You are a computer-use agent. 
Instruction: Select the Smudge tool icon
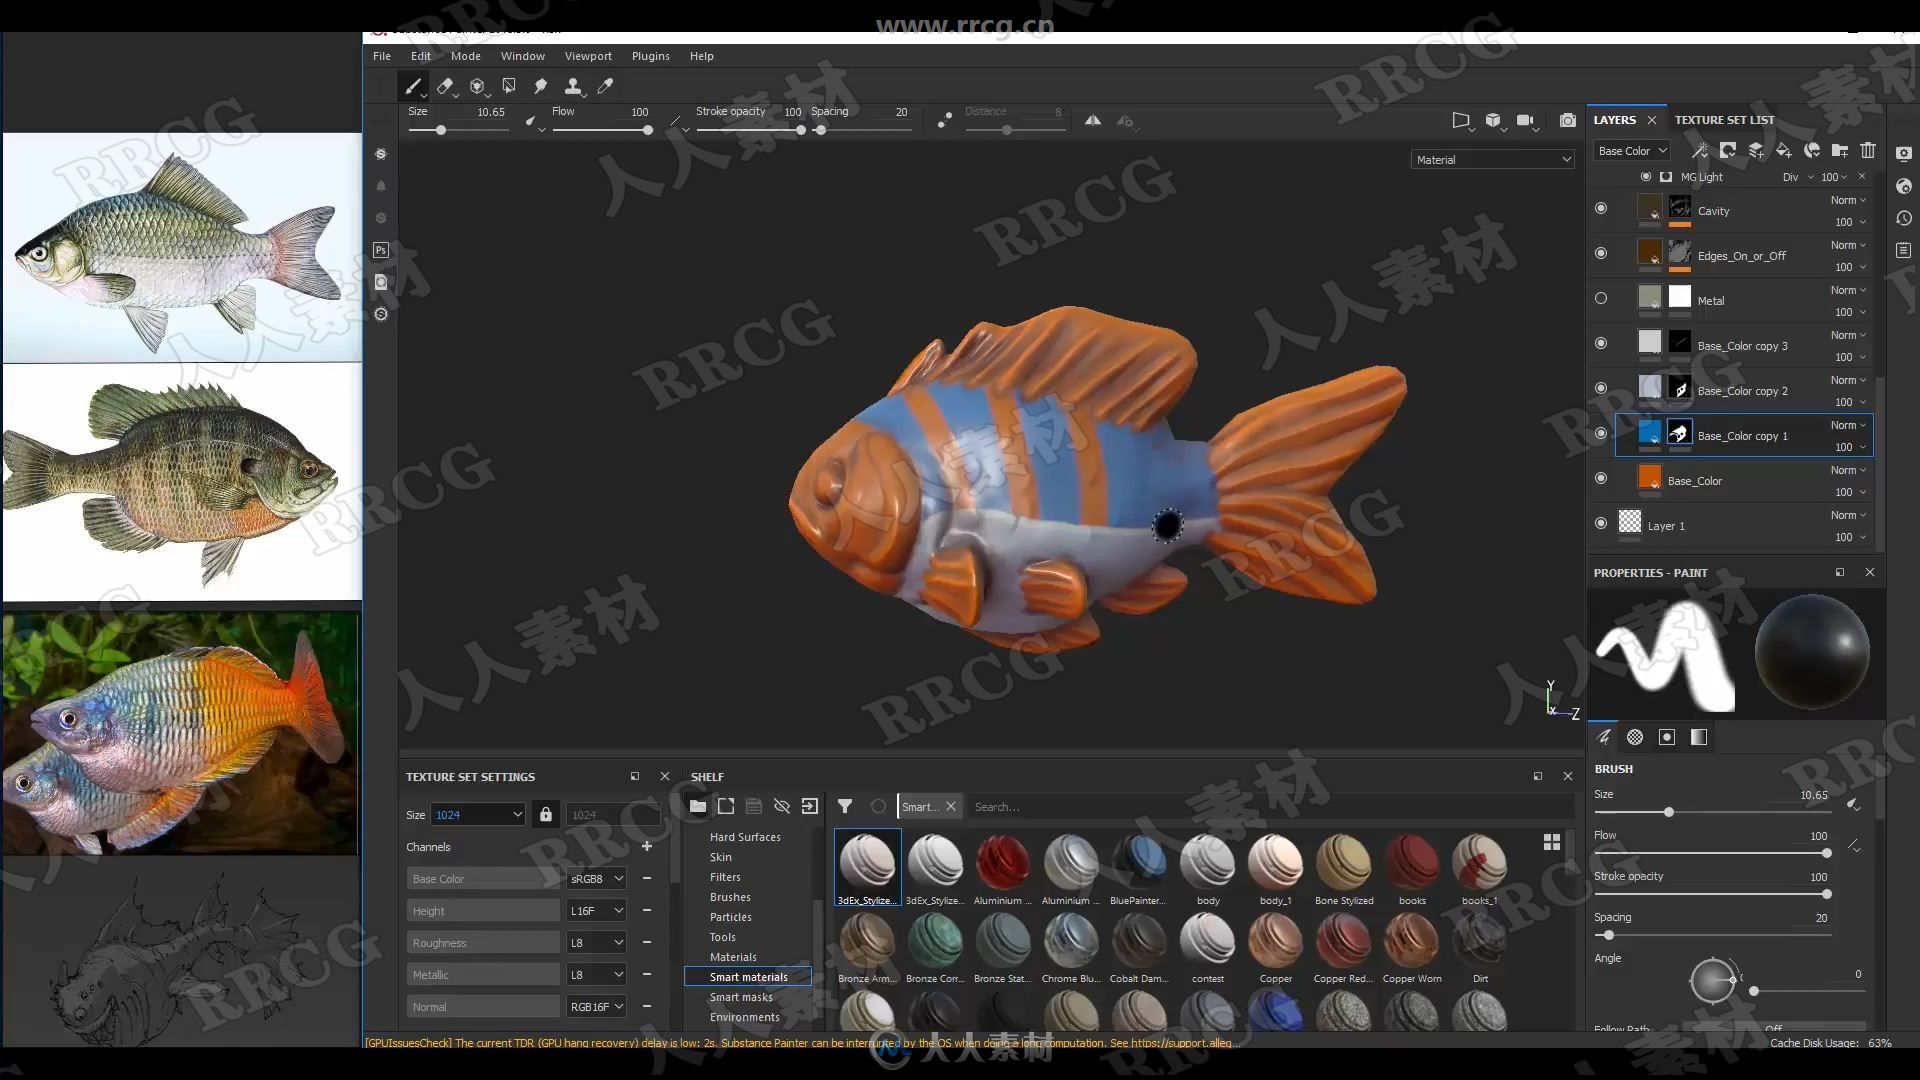click(541, 86)
